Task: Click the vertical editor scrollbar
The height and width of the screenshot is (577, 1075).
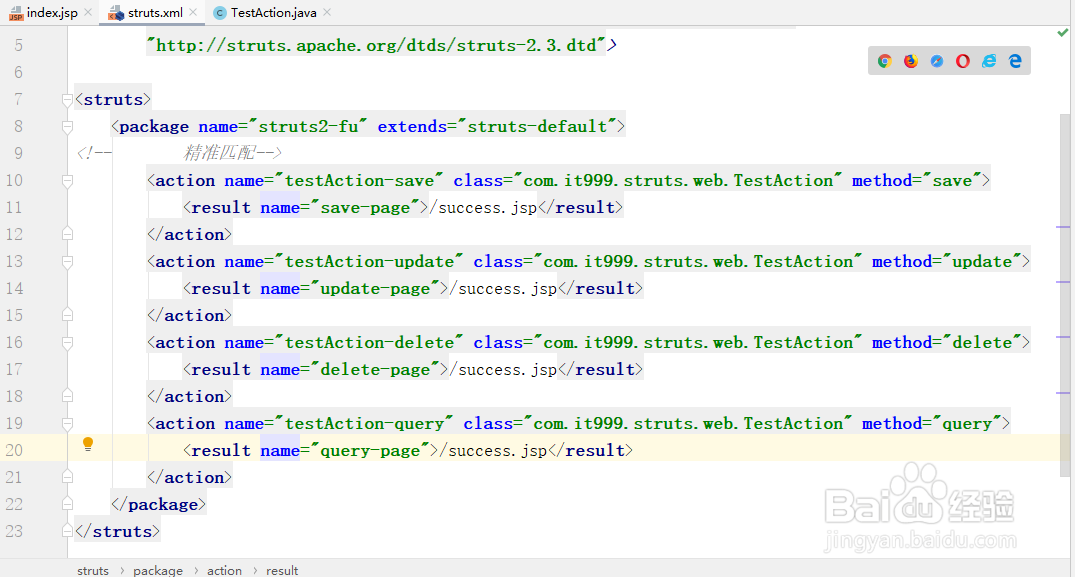Action: (x=1065, y=295)
